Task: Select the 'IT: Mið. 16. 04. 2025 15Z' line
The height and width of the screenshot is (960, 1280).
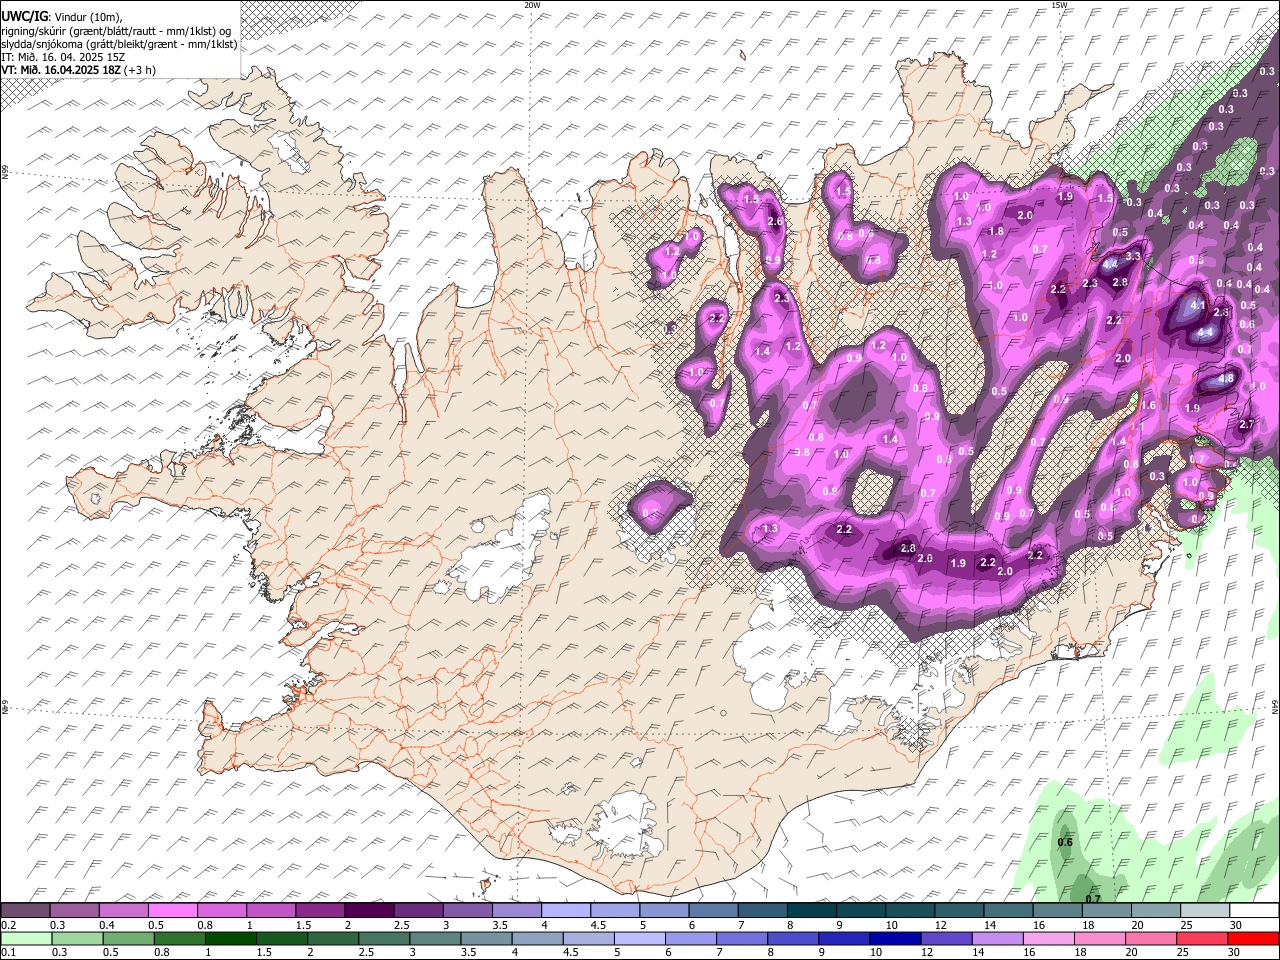Action: click(x=63, y=57)
